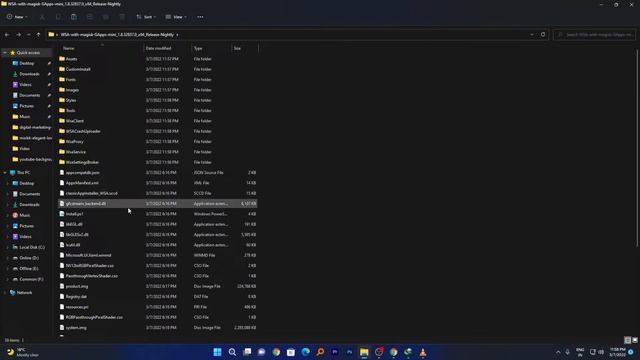Select Offline (E:) drive in sidebar
The image size is (640, 360).
pyautogui.click(x=29, y=269)
